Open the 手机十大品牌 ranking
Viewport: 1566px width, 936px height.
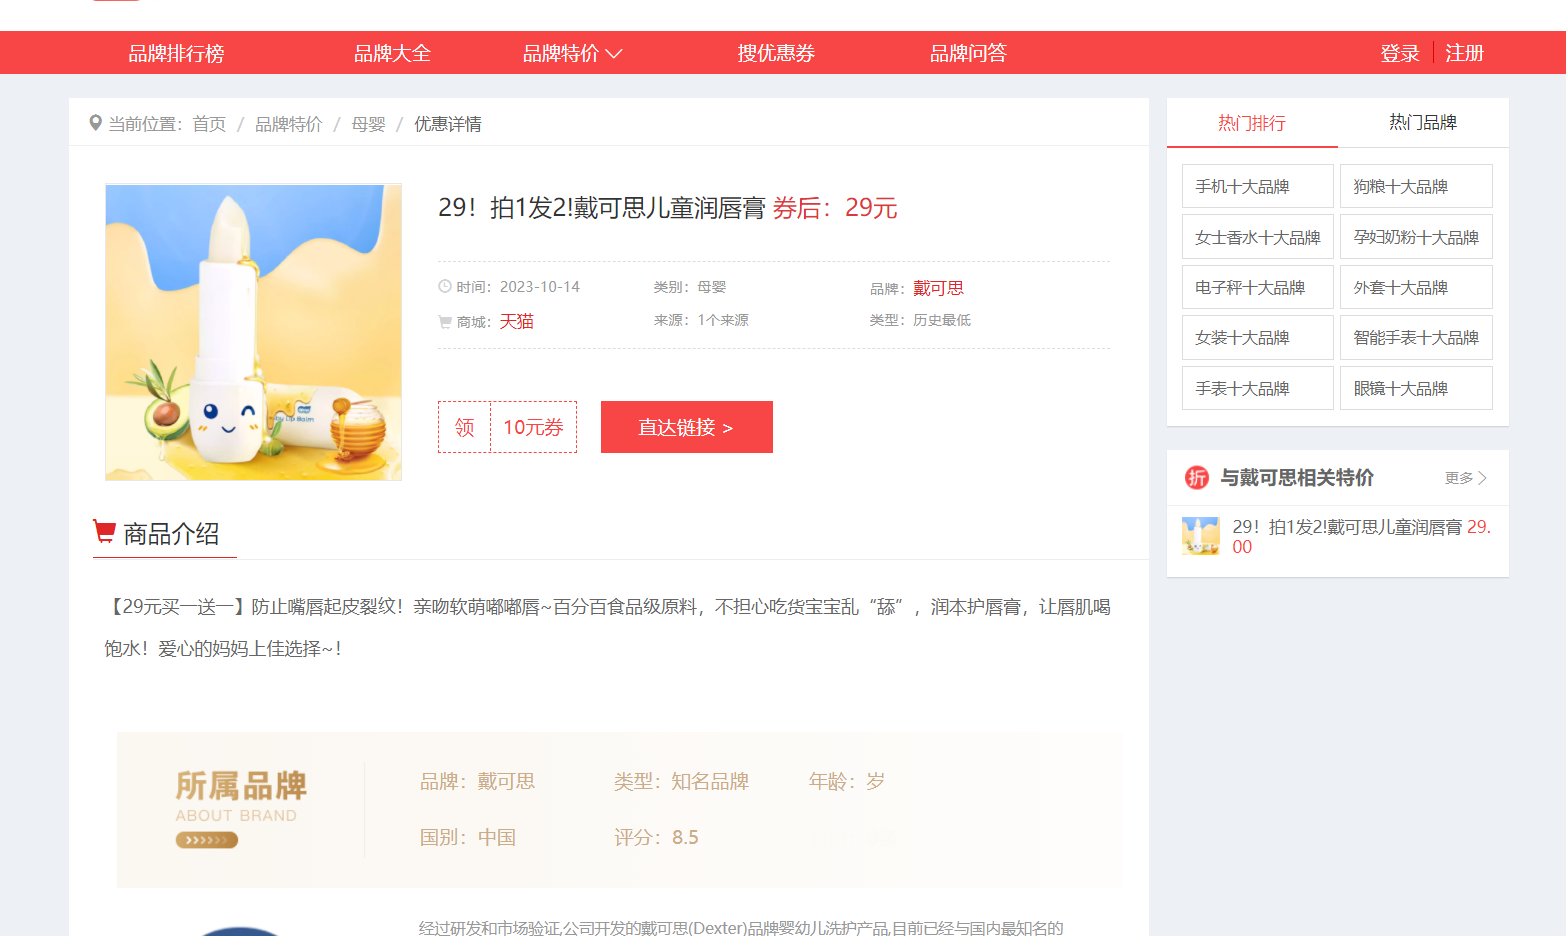1257,187
